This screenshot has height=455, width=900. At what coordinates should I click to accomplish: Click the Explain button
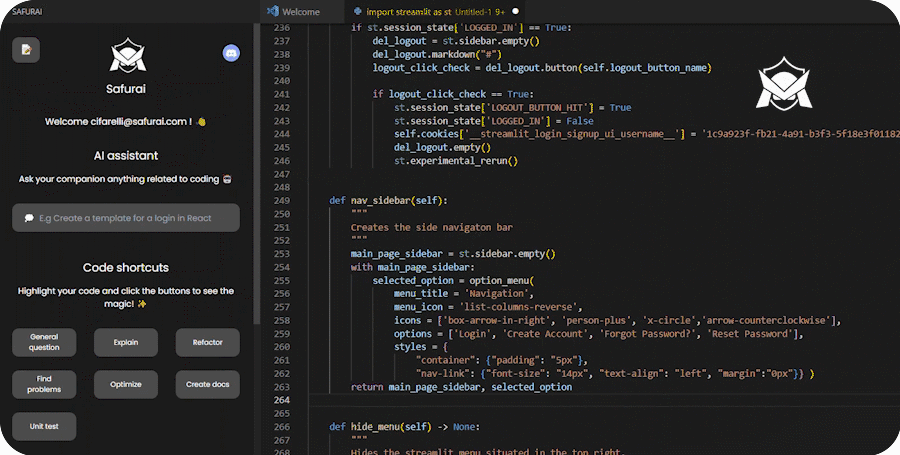pos(126,343)
